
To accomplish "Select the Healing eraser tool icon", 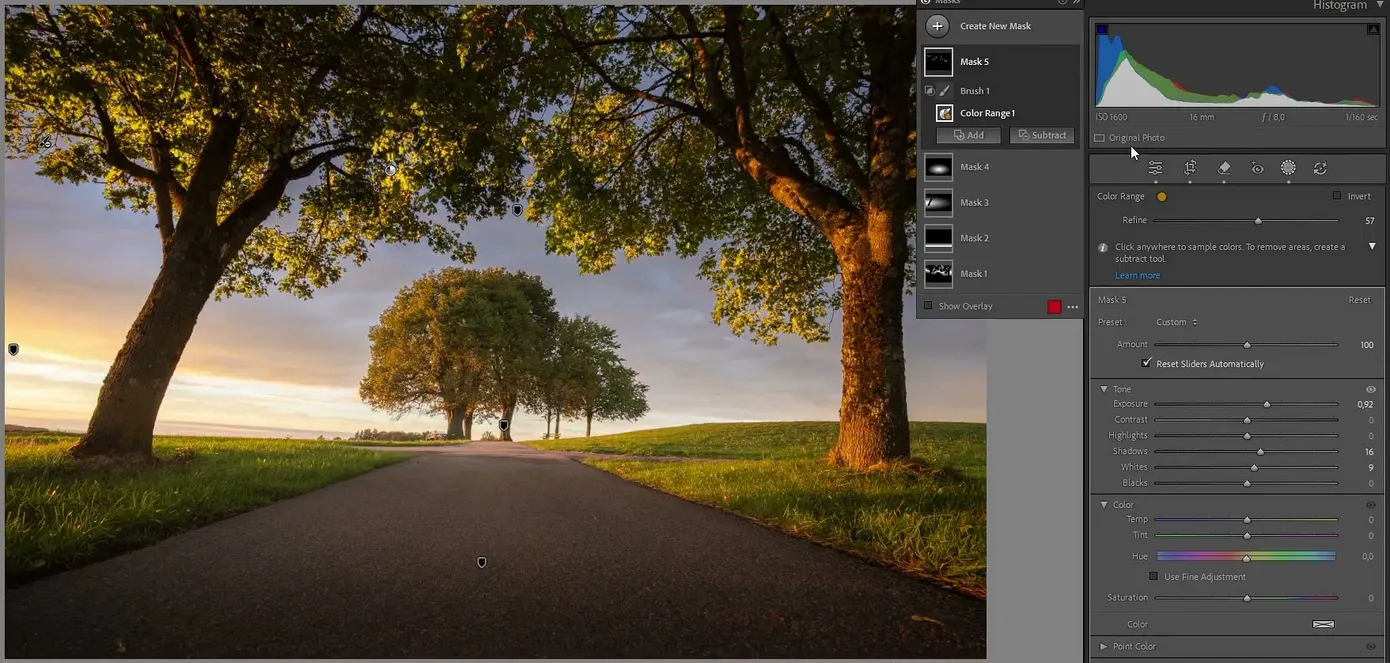I will click(1224, 168).
